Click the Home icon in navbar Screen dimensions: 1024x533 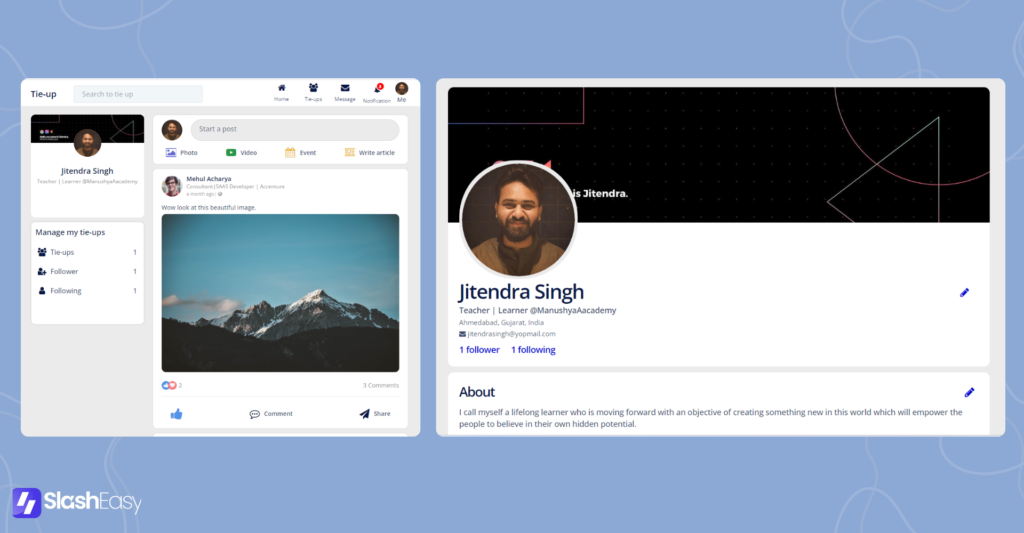pos(281,89)
